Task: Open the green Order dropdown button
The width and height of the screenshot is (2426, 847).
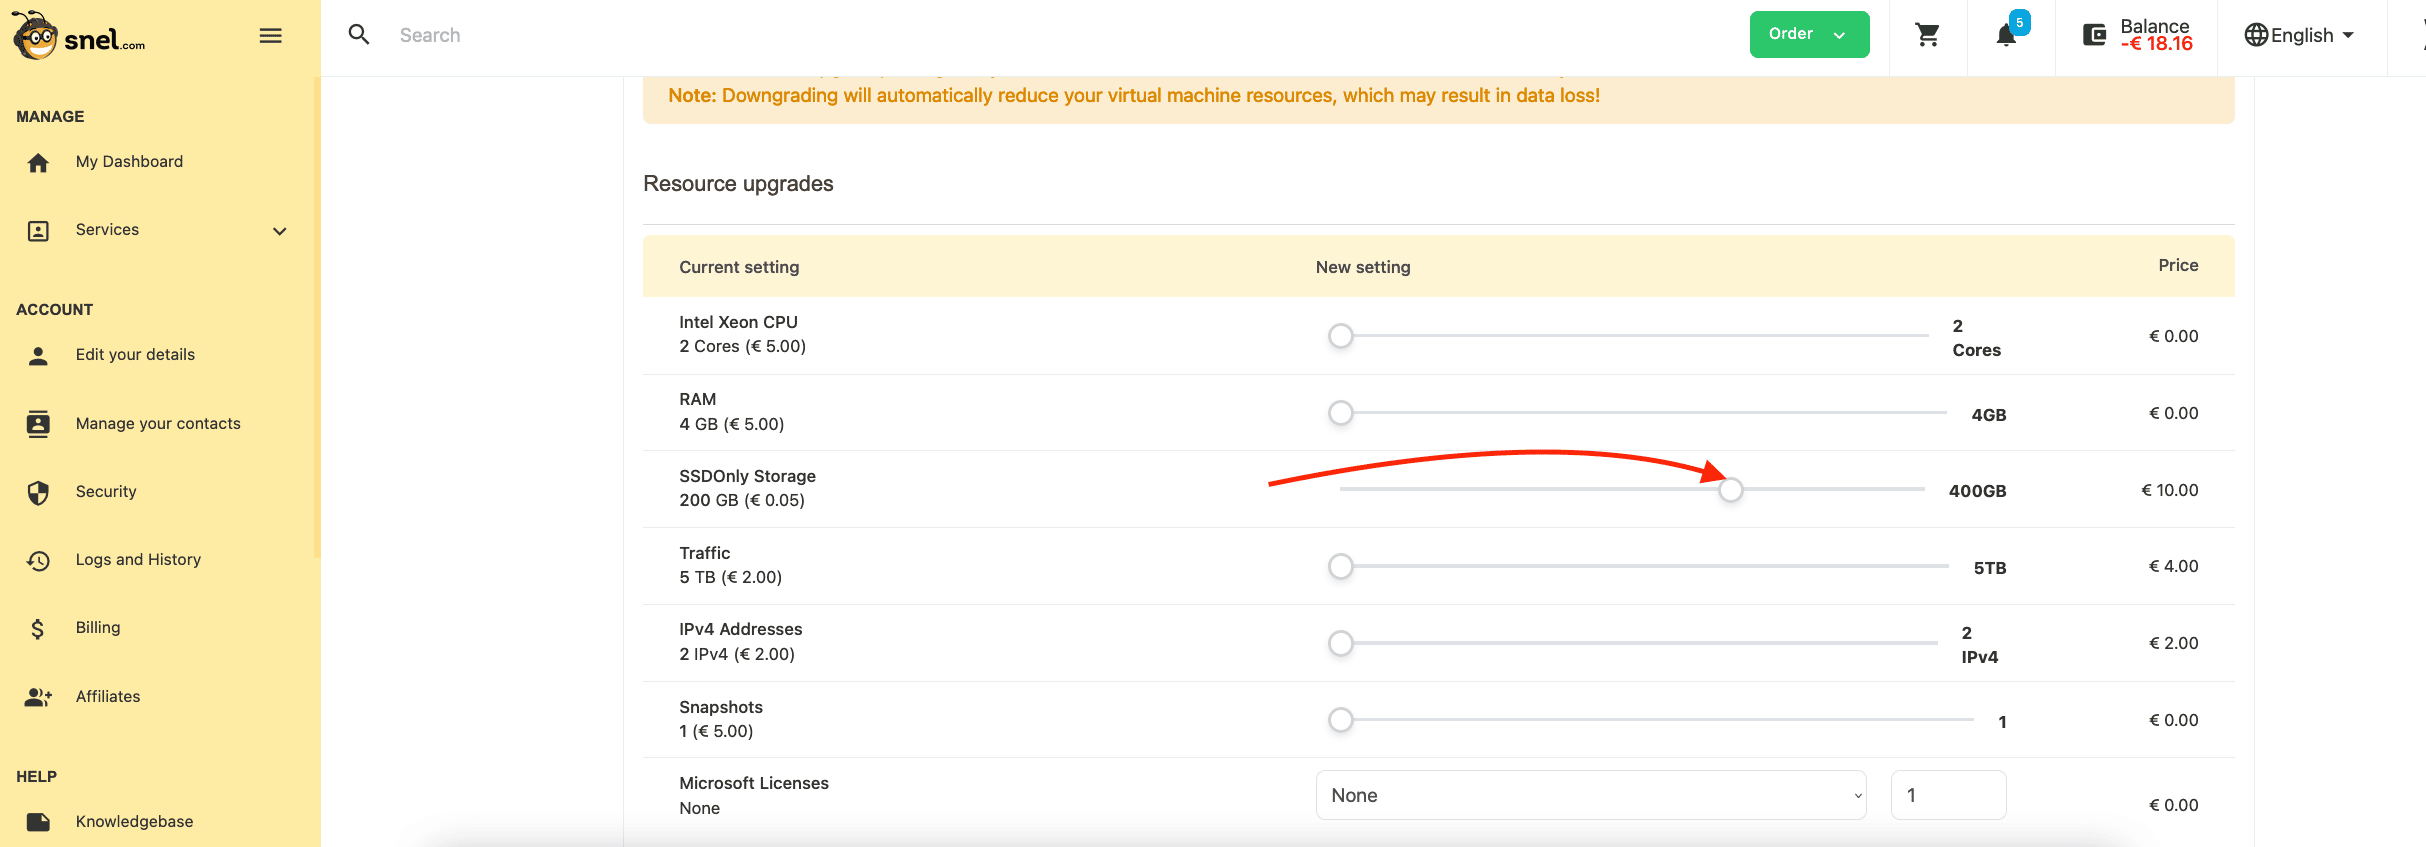Action: (1808, 35)
